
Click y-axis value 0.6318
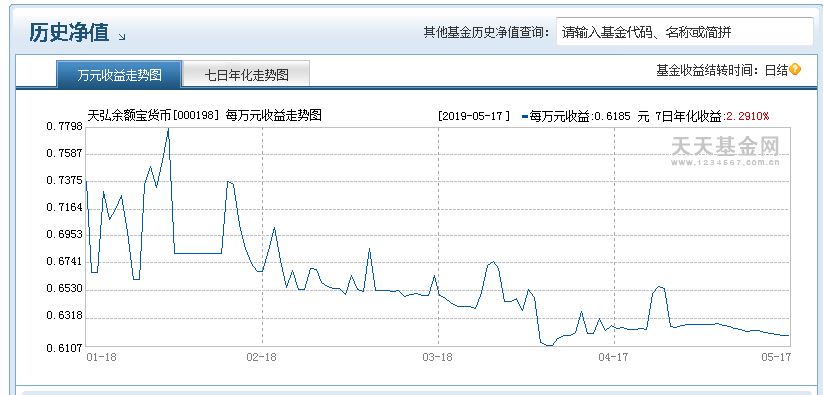point(65,316)
